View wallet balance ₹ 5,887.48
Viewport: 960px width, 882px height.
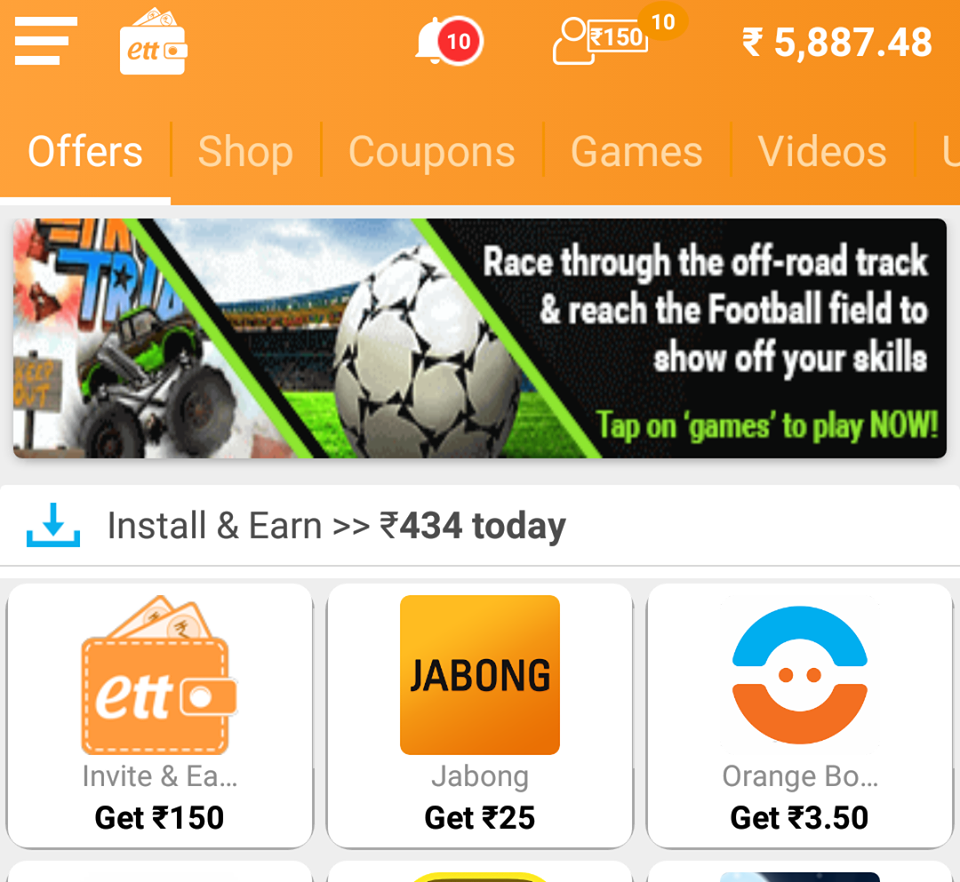pyautogui.click(x=837, y=42)
